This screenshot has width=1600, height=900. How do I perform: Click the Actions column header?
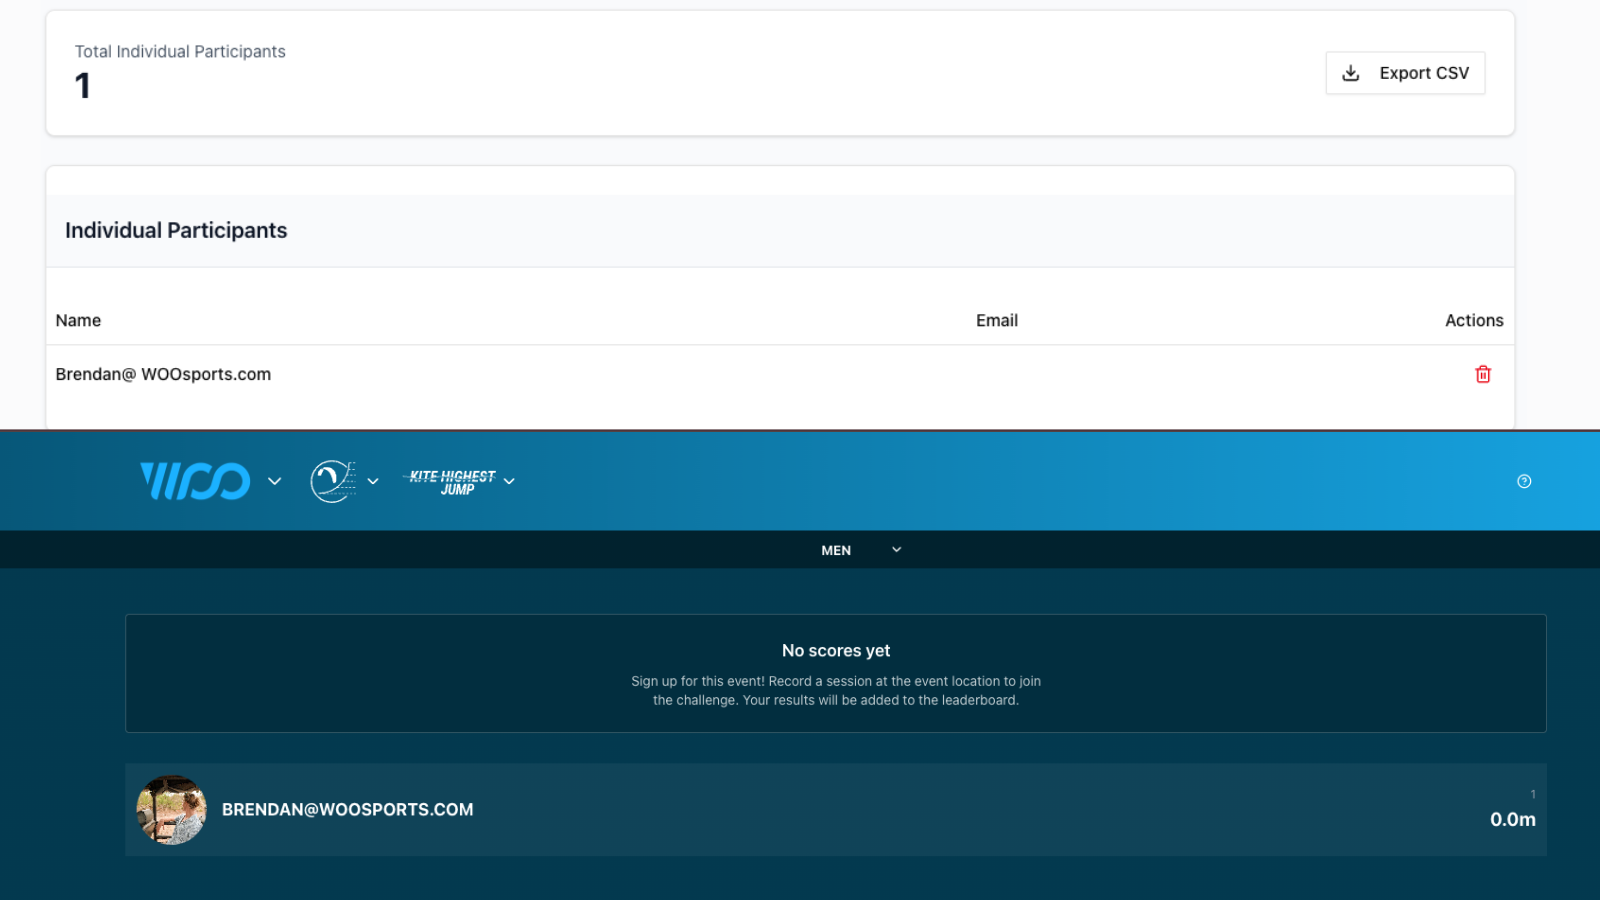tap(1474, 320)
